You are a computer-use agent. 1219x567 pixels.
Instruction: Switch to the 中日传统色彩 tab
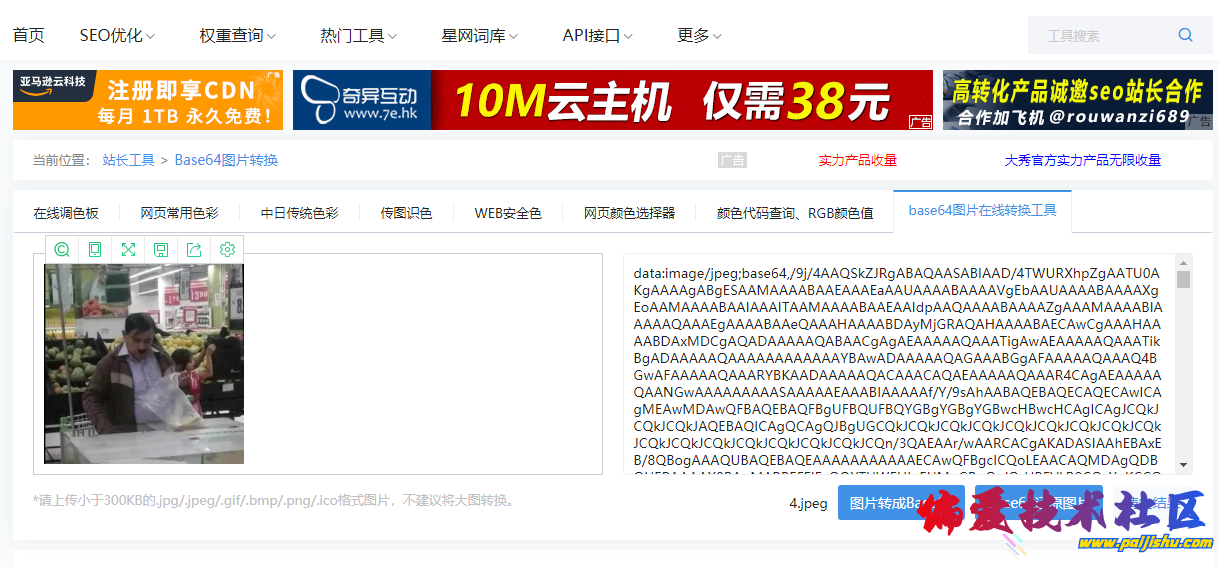[299, 213]
